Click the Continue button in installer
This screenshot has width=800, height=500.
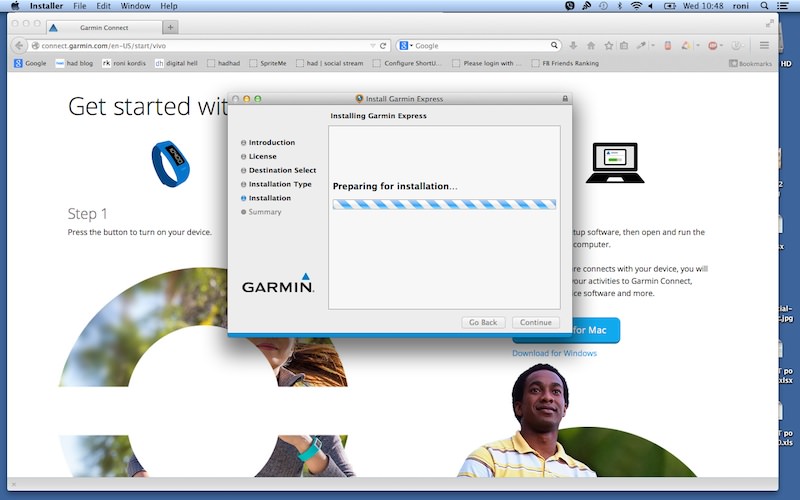(x=535, y=322)
